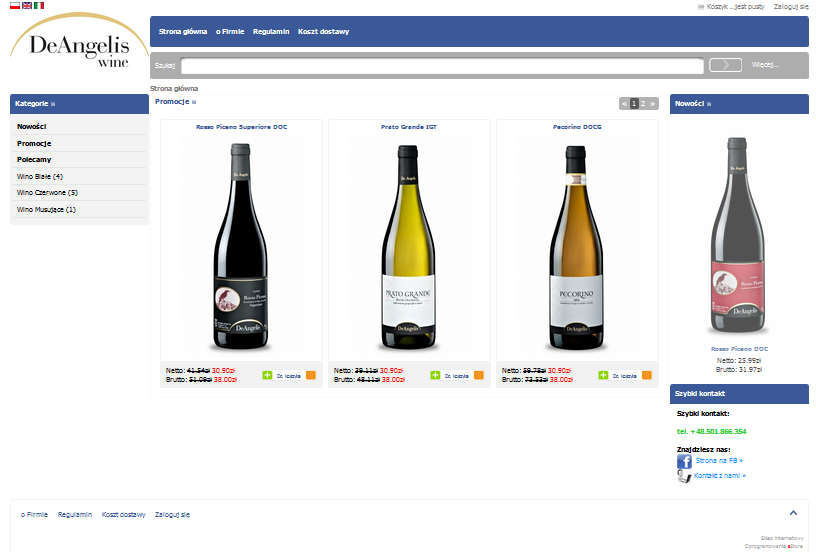Click the Rosso Piceno Superiore bottle image
Image resolution: width=816 pixels, height=552 pixels.
pos(241,246)
